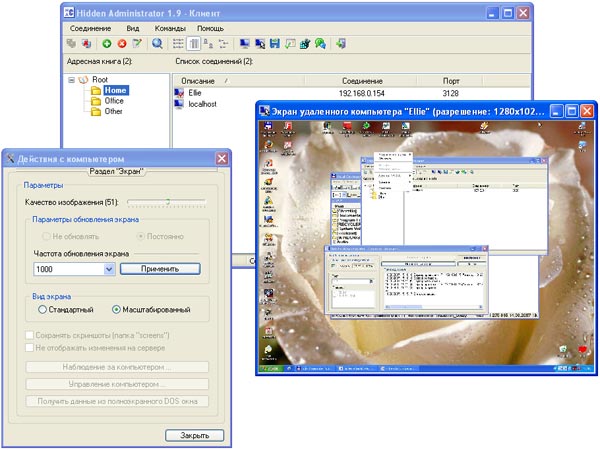Open the Команды menu
The height and width of the screenshot is (450, 600).
tap(170, 28)
